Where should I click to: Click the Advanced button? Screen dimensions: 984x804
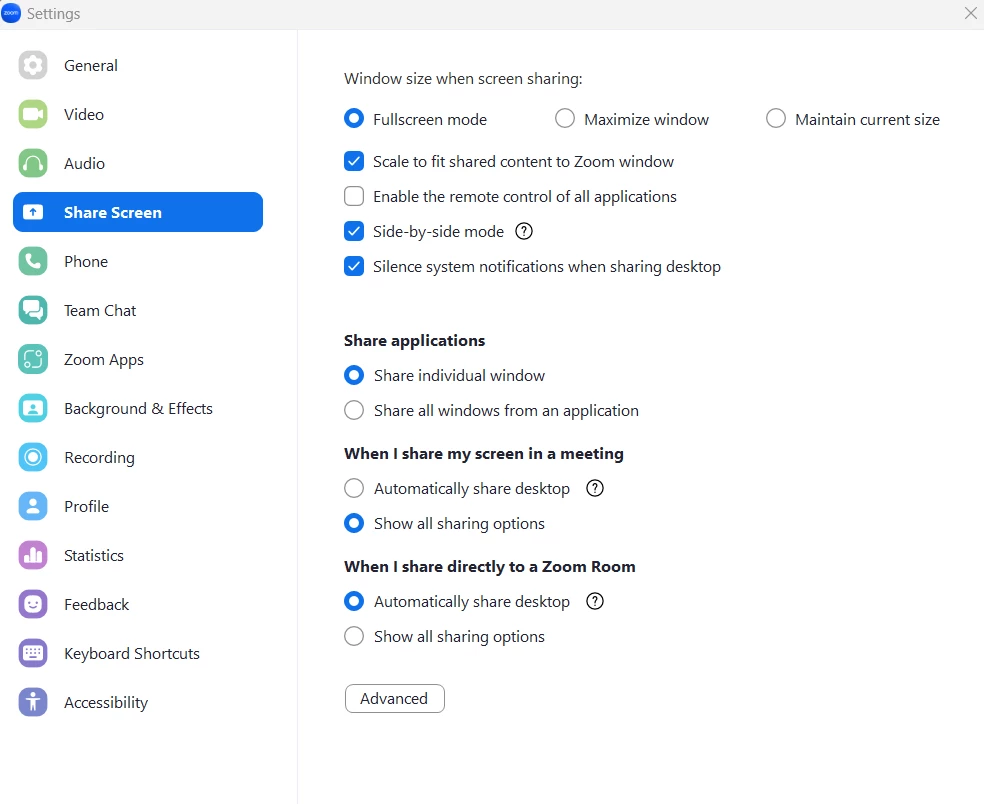(x=395, y=699)
